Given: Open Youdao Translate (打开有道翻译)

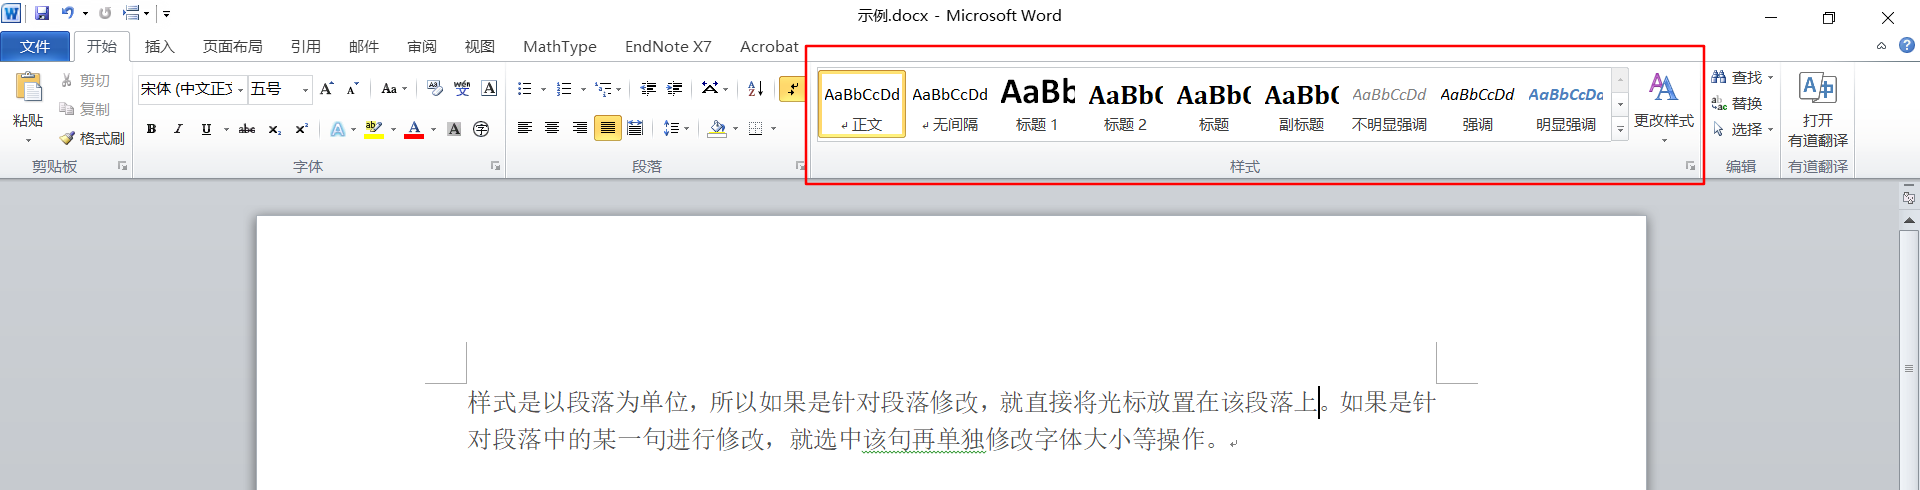Looking at the screenshot, I should [1818, 110].
